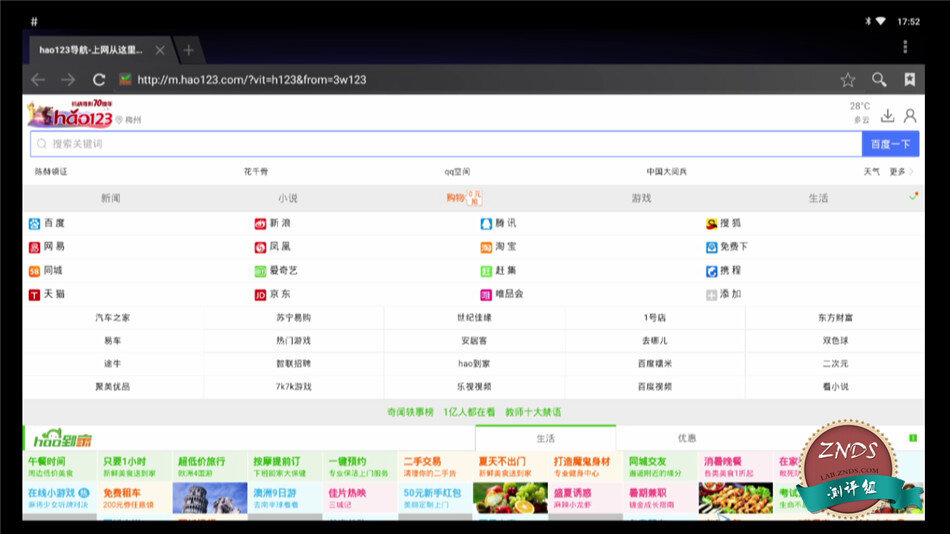The width and height of the screenshot is (950, 534).
Task: Open hot keyword qq空间
Action: pyautogui.click(x=457, y=172)
